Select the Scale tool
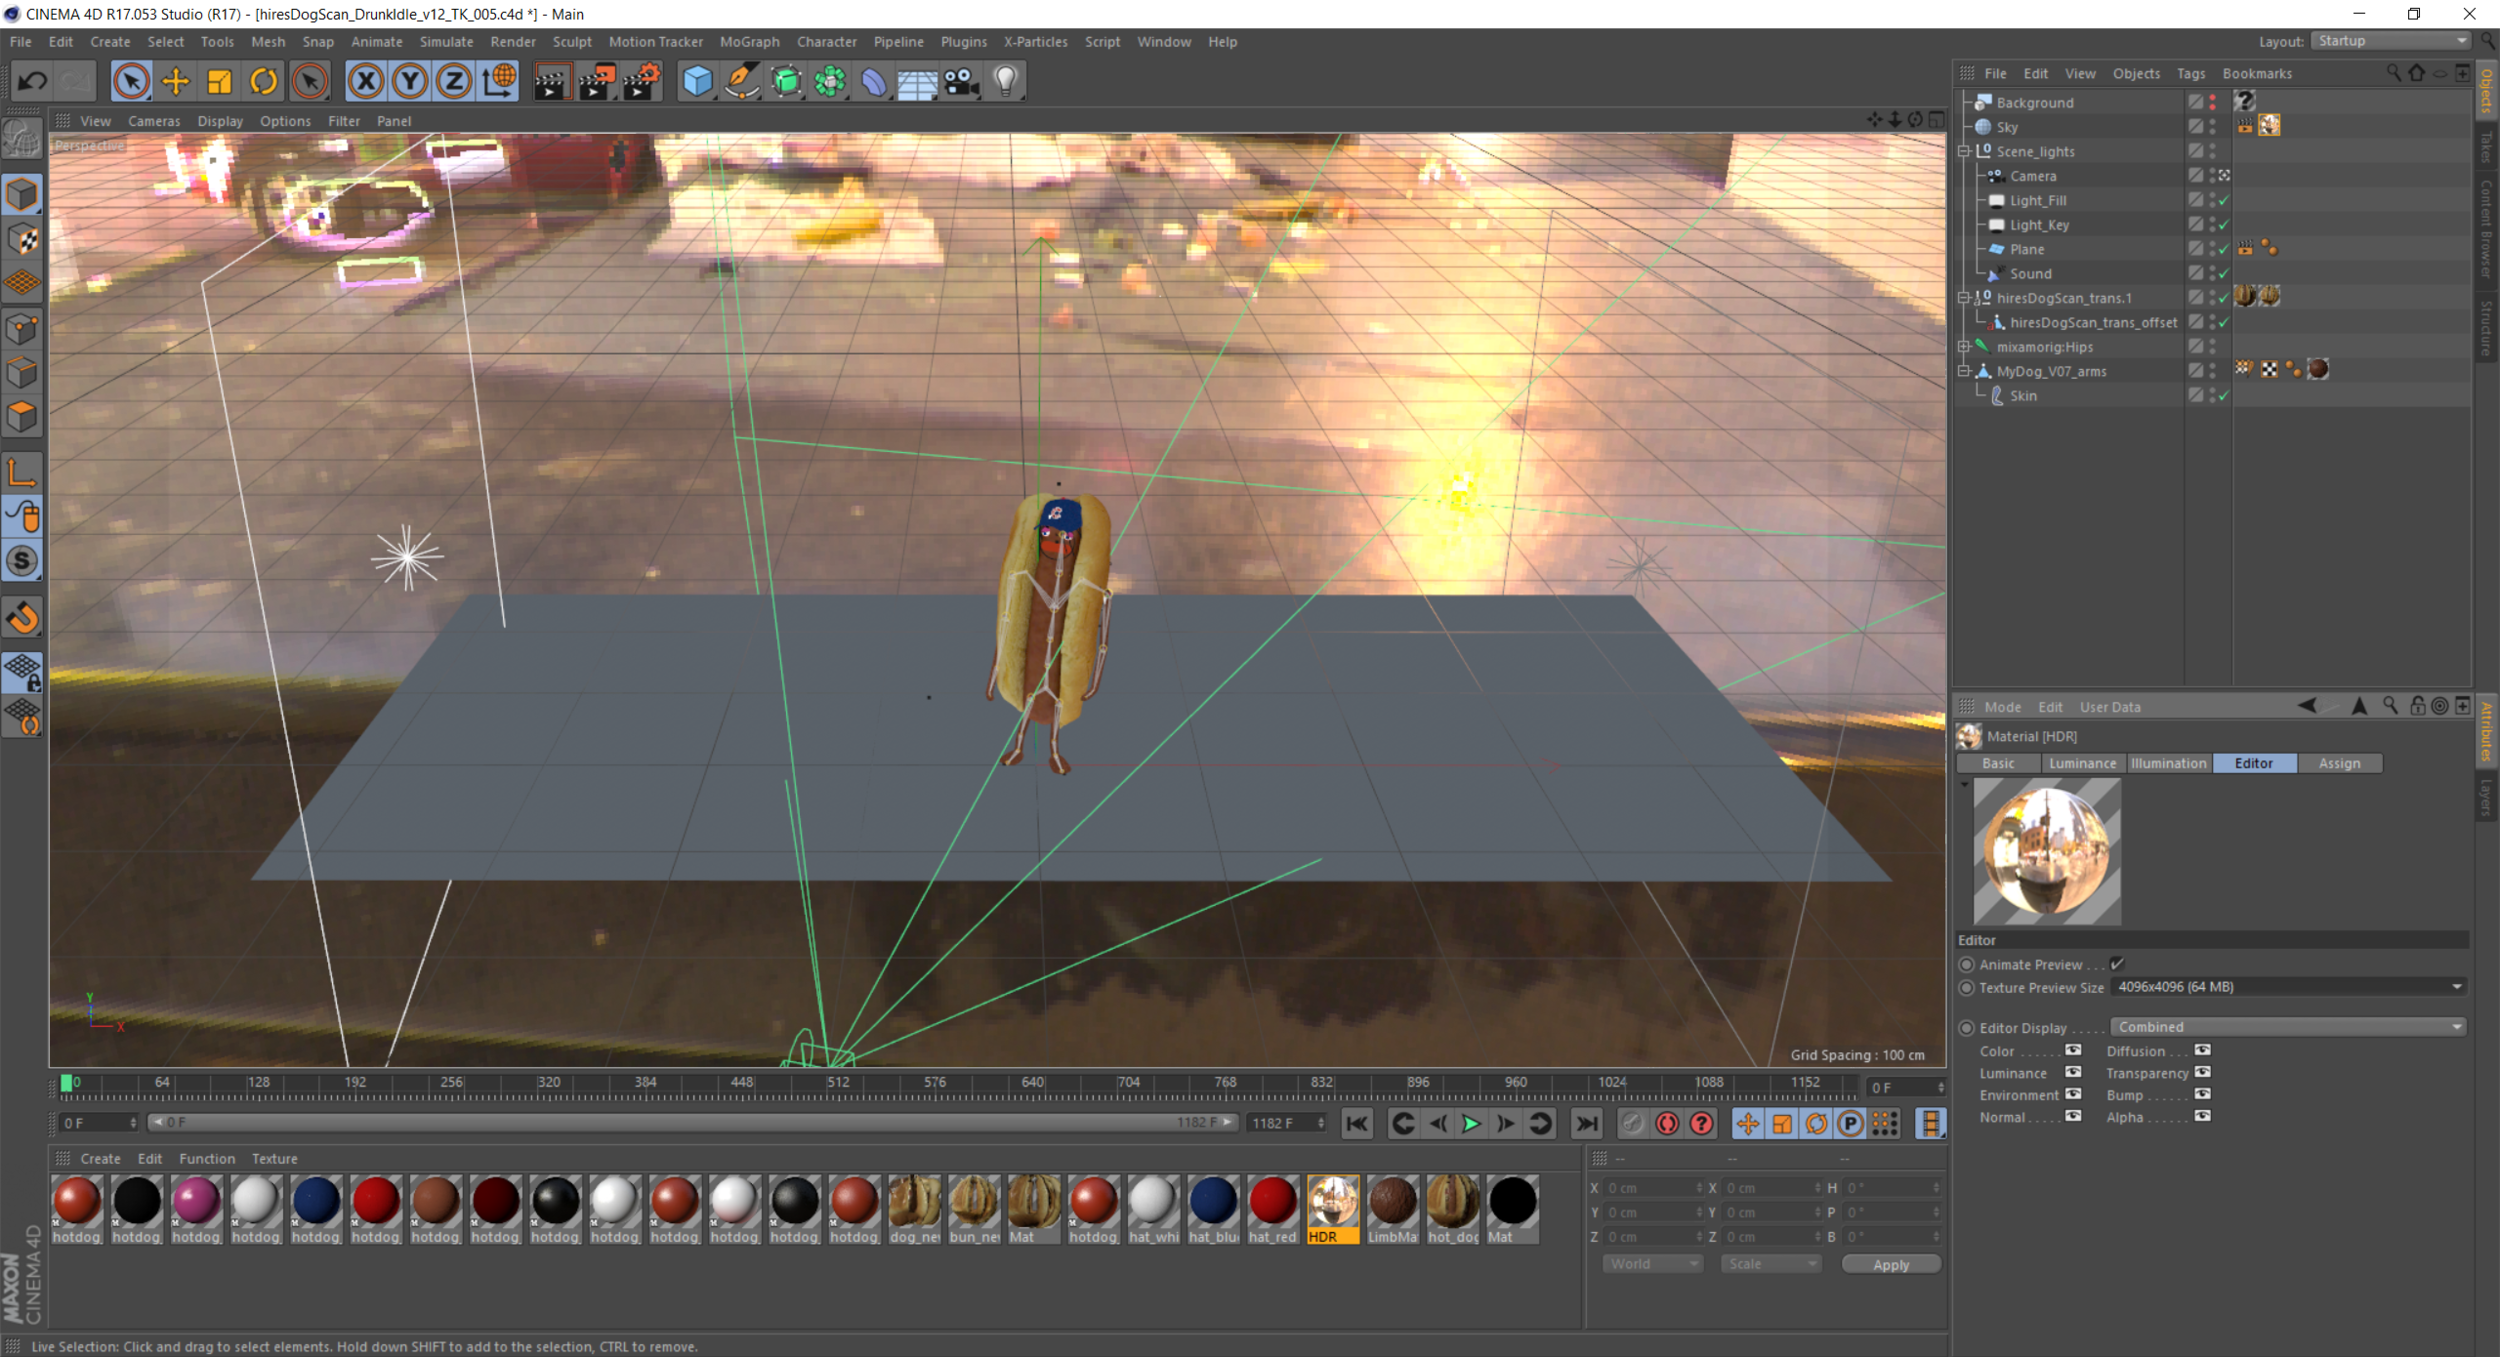The width and height of the screenshot is (2500, 1357). pyautogui.click(x=219, y=80)
